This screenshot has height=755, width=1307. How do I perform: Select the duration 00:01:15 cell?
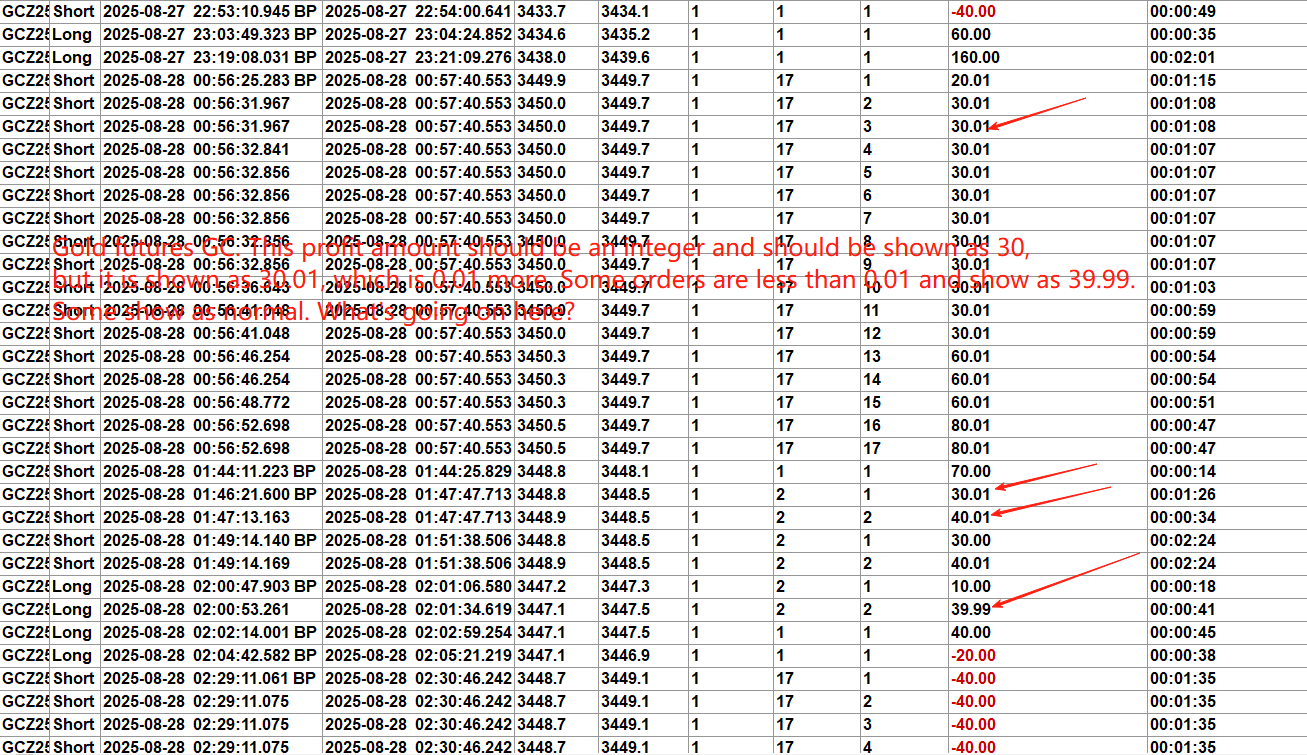click(x=1226, y=80)
